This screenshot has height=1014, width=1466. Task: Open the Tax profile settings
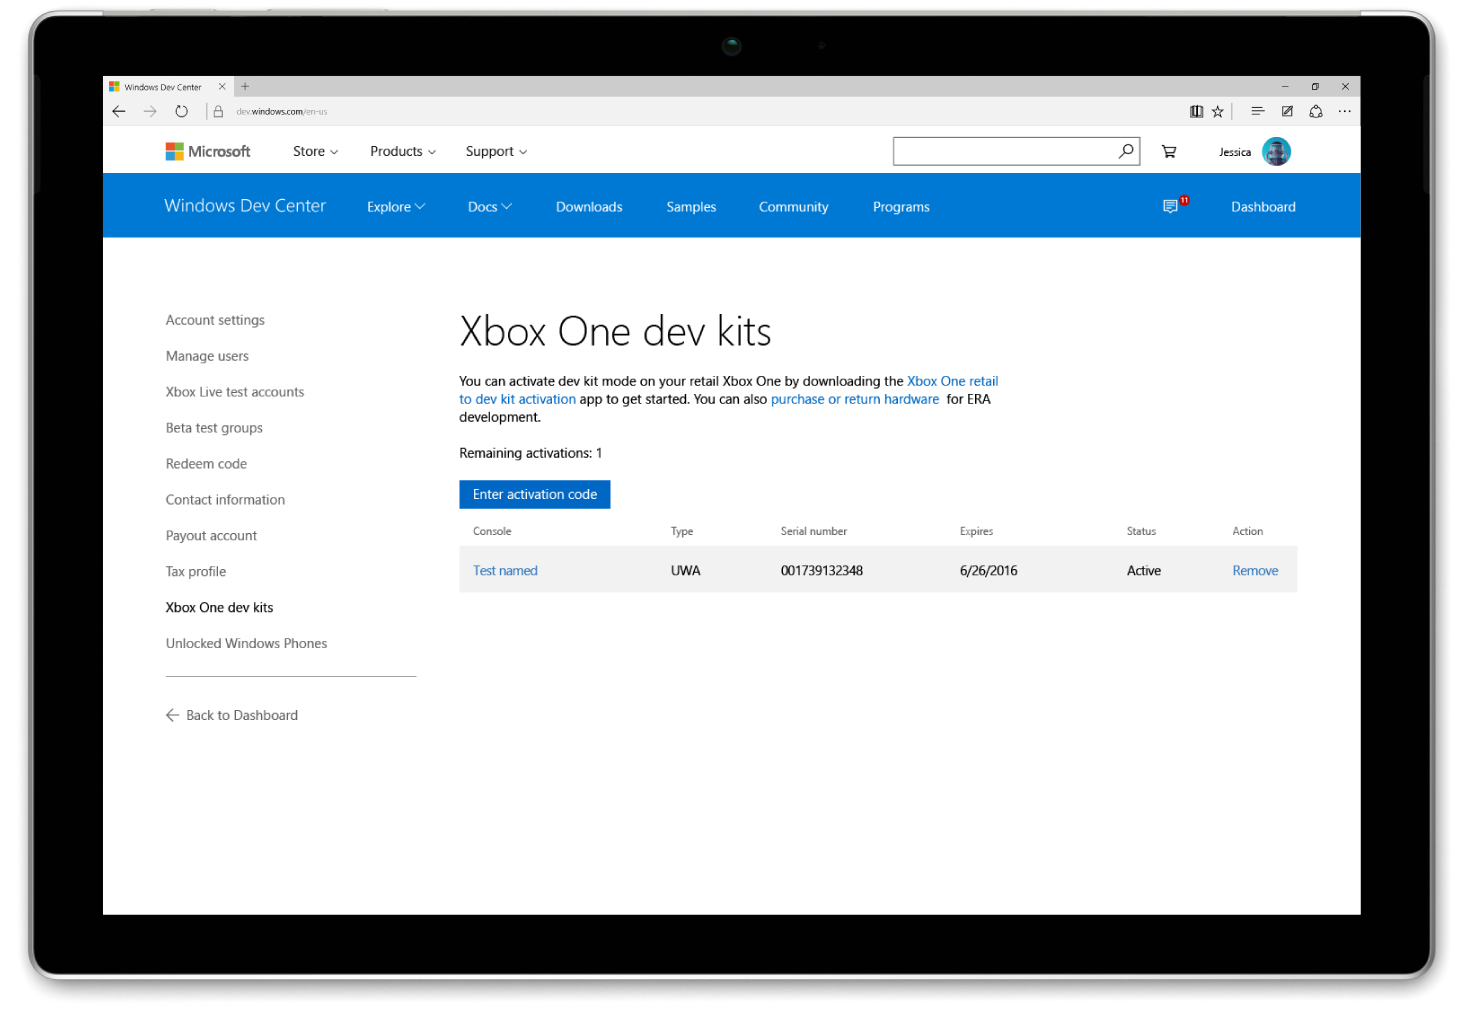pos(195,571)
